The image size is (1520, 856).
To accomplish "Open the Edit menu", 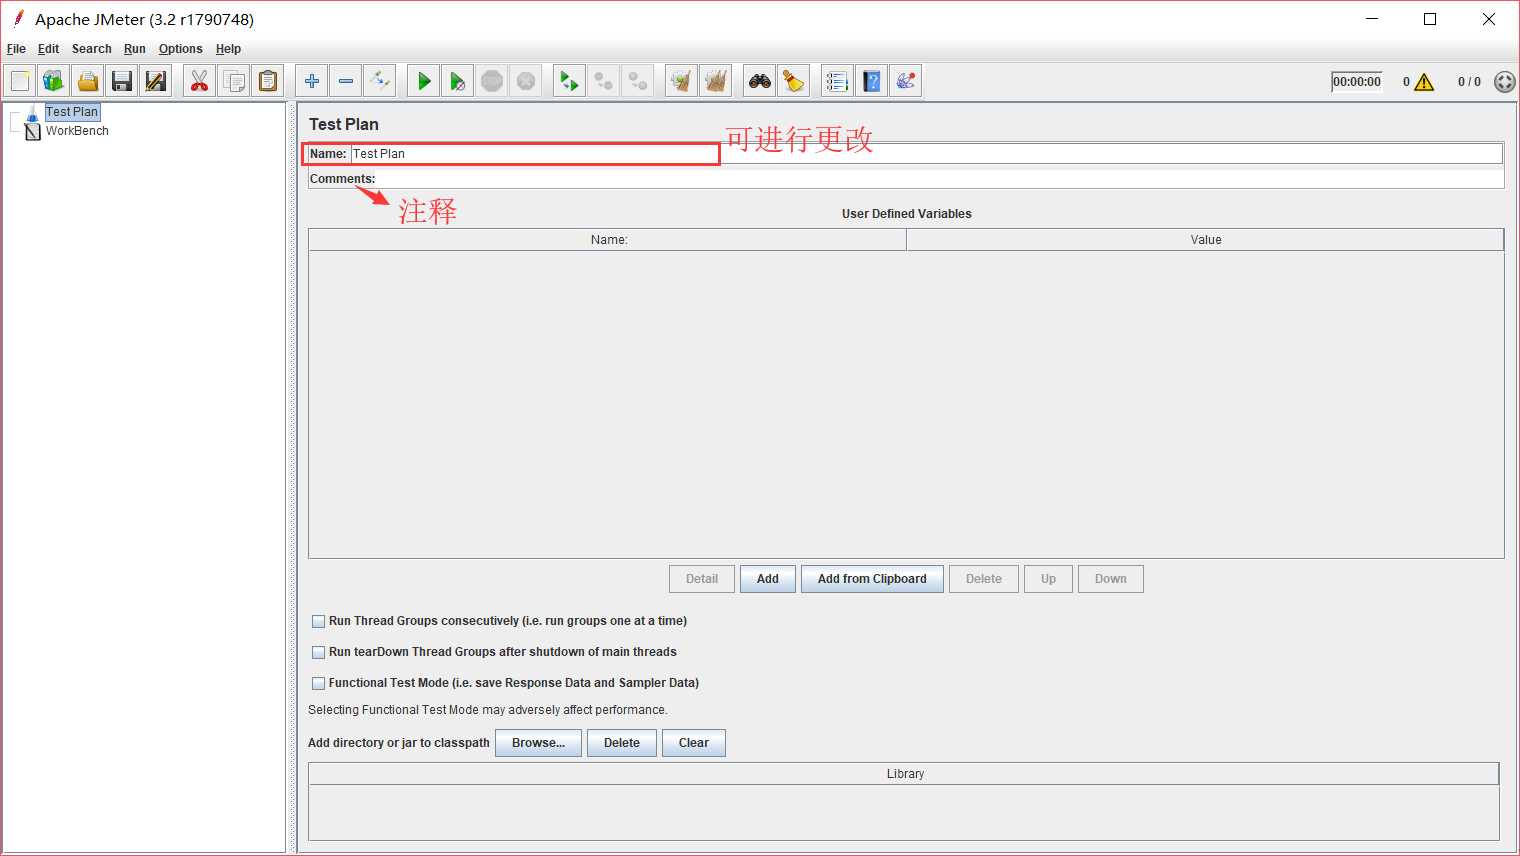I will (48, 49).
